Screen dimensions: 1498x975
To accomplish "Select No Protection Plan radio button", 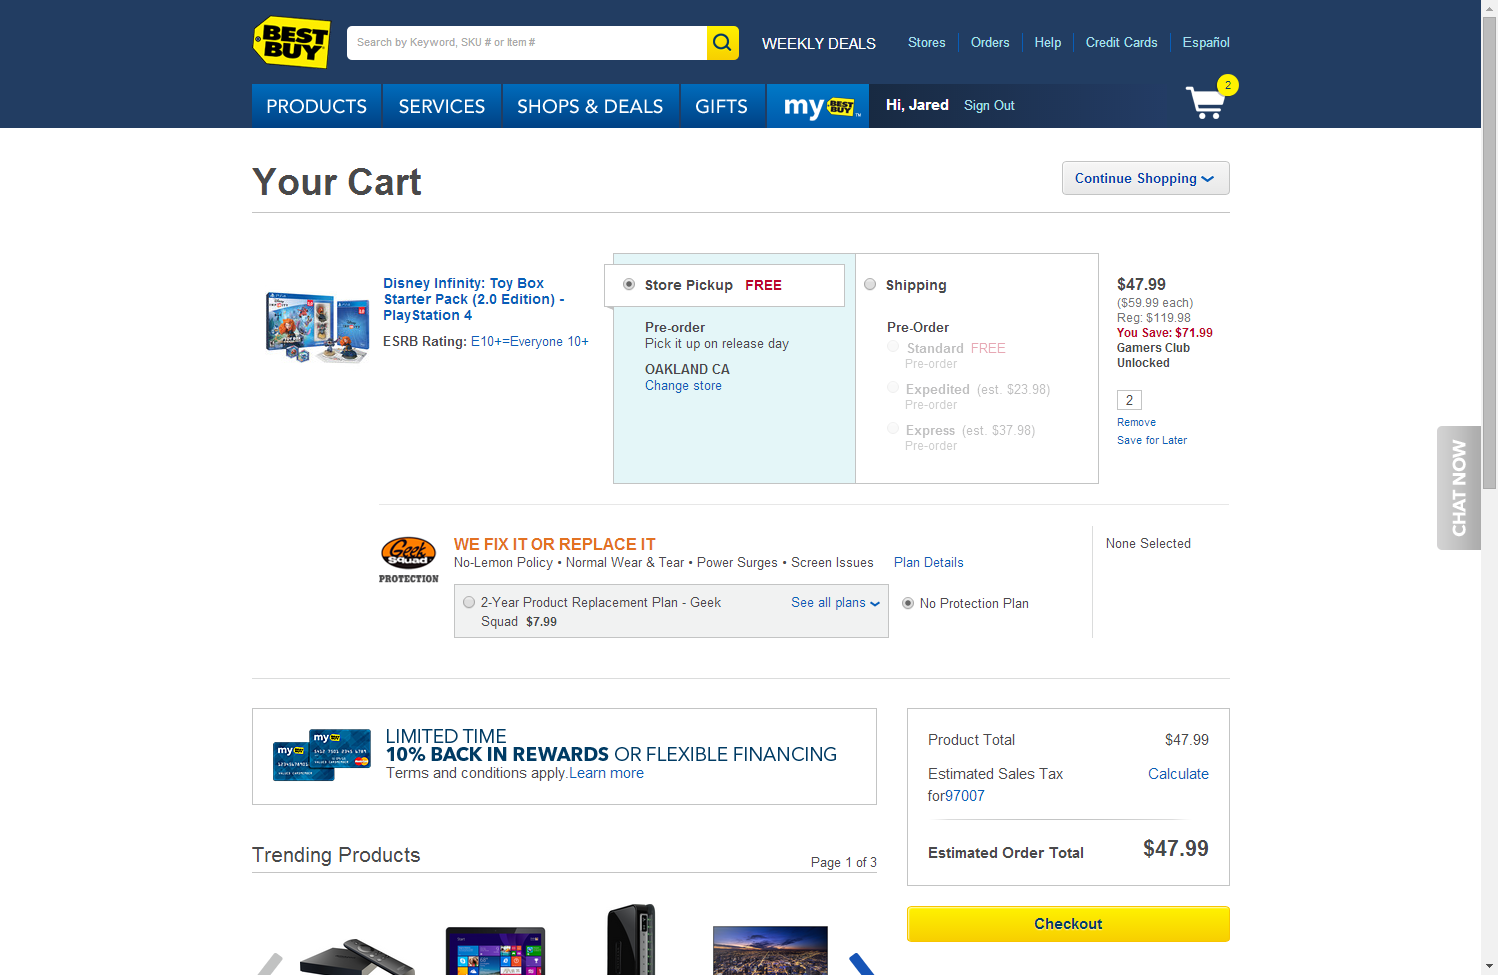I will coord(908,603).
